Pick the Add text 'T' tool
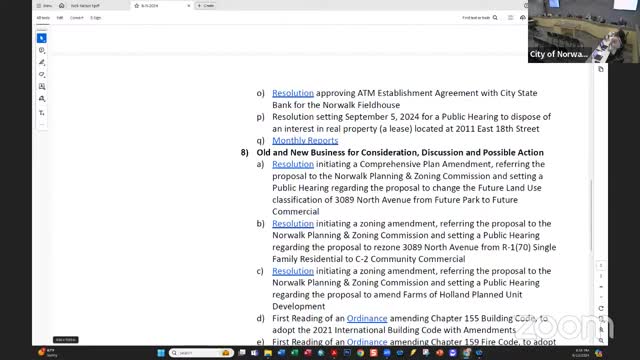 (x=42, y=113)
